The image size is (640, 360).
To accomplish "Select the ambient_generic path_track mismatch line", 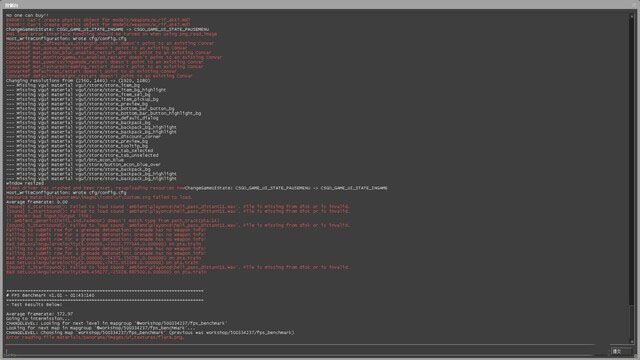I will coord(113,221).
